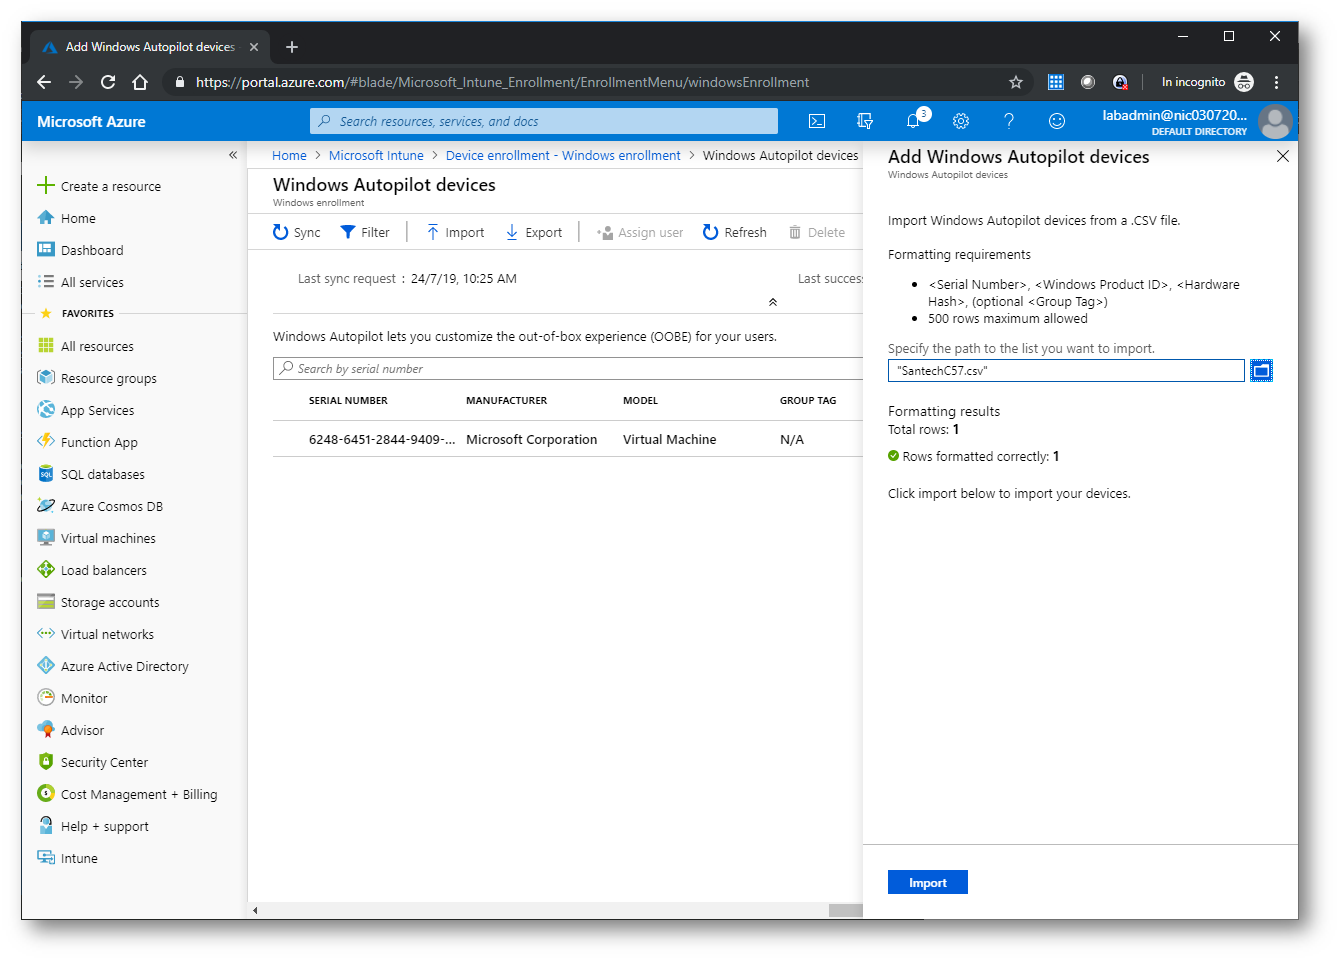
Task: Open Azure Cloud Shell icon
Action: [817, 121]
